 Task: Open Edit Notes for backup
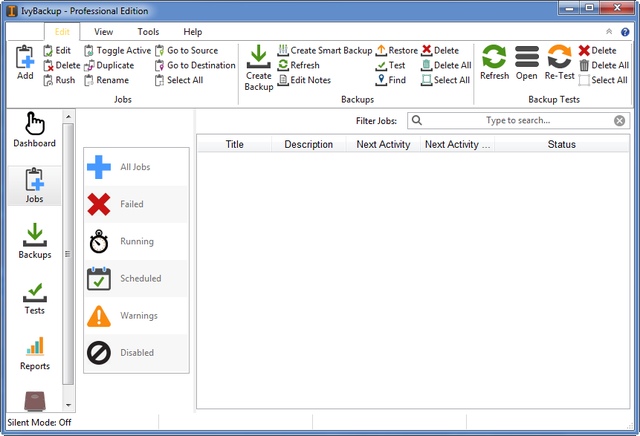coord(304,80)
